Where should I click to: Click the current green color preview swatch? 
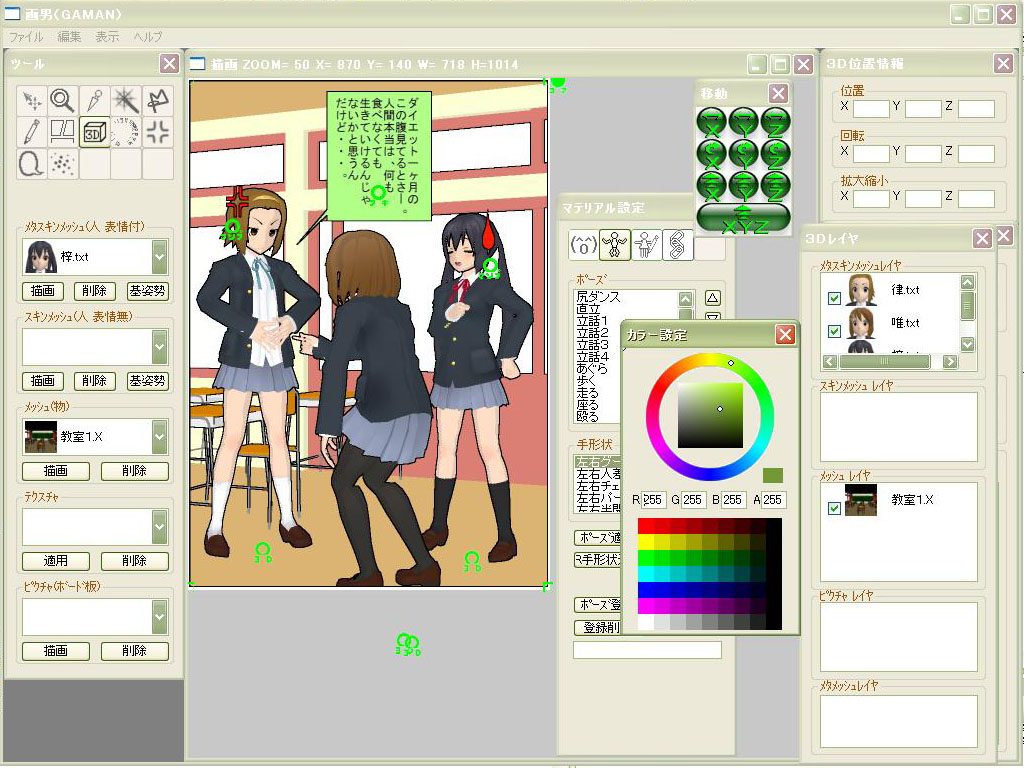click(773, 475)
